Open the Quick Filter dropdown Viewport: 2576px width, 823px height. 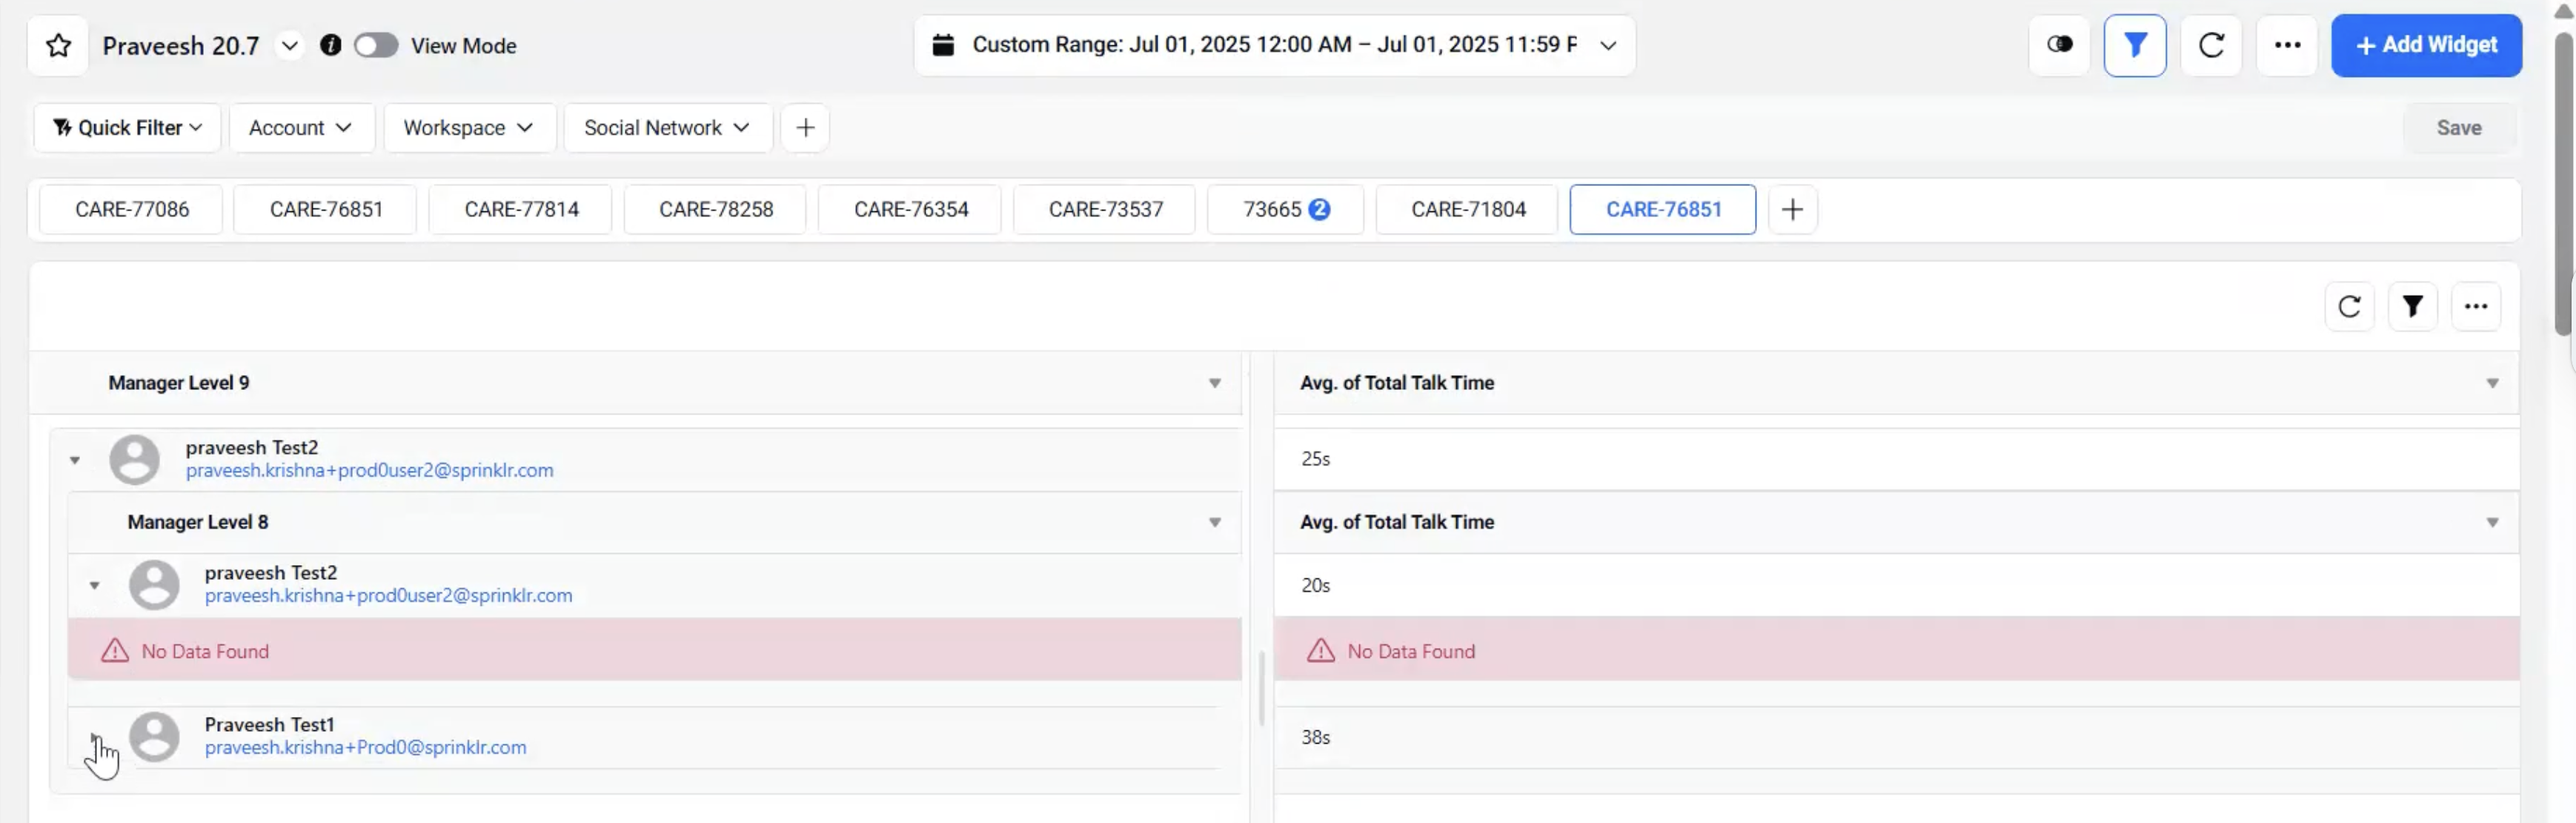127,128
